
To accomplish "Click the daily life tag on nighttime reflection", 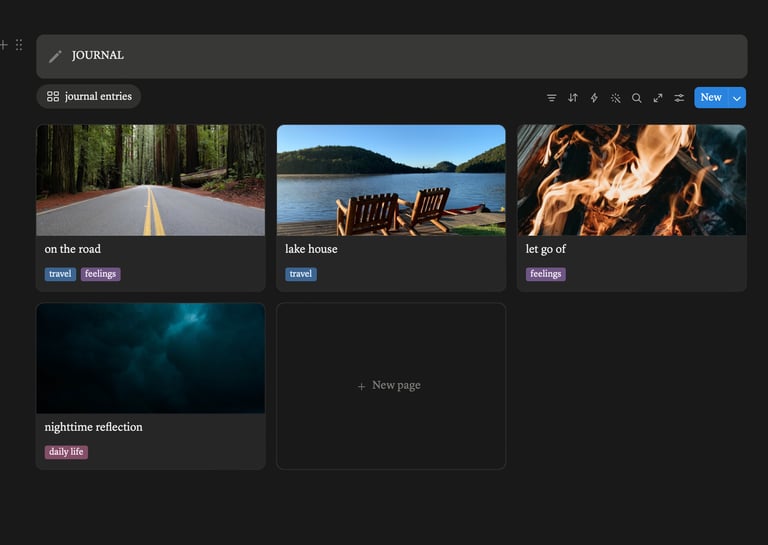I will point(66,452).
